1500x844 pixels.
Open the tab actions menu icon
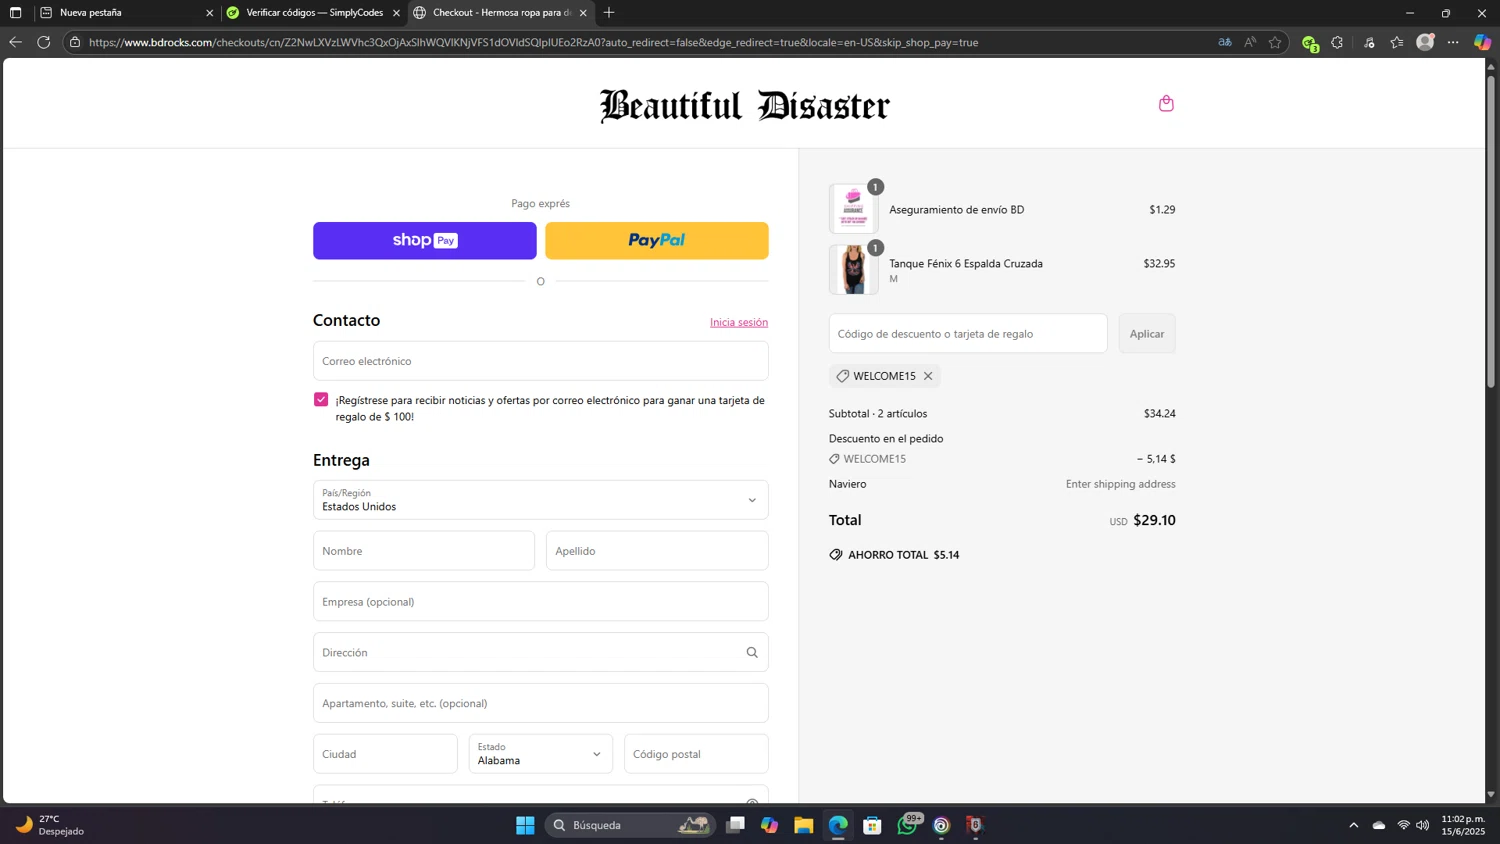[x=15, y=13]
